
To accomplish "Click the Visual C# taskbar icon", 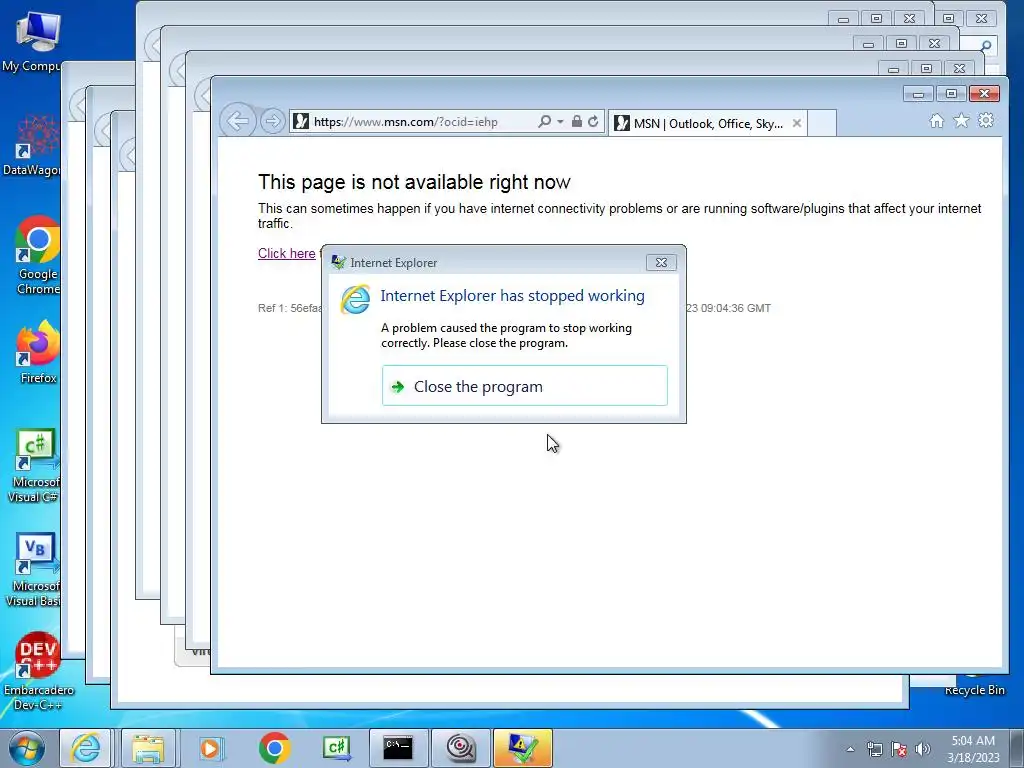I will pos(336,748).
